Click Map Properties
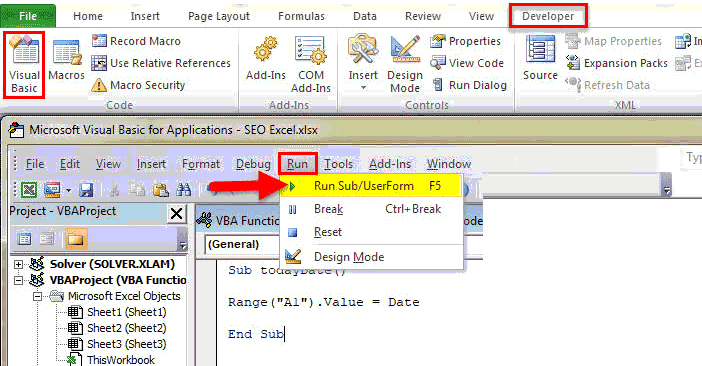 pos(613,41)
